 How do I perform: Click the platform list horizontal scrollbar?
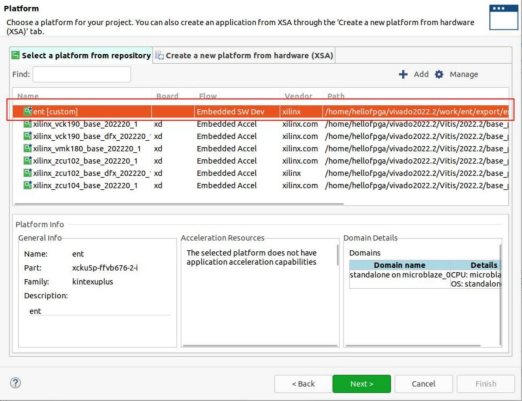pos(179,203)
